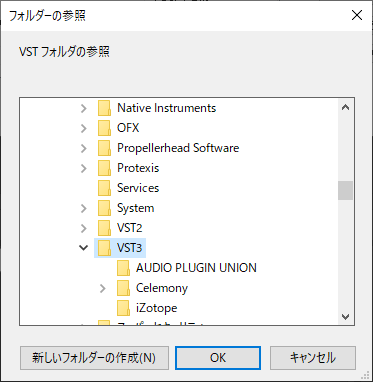Click the OFX folder icon
This screenshot has width=373, height=382.
click(x=104, y=128)
